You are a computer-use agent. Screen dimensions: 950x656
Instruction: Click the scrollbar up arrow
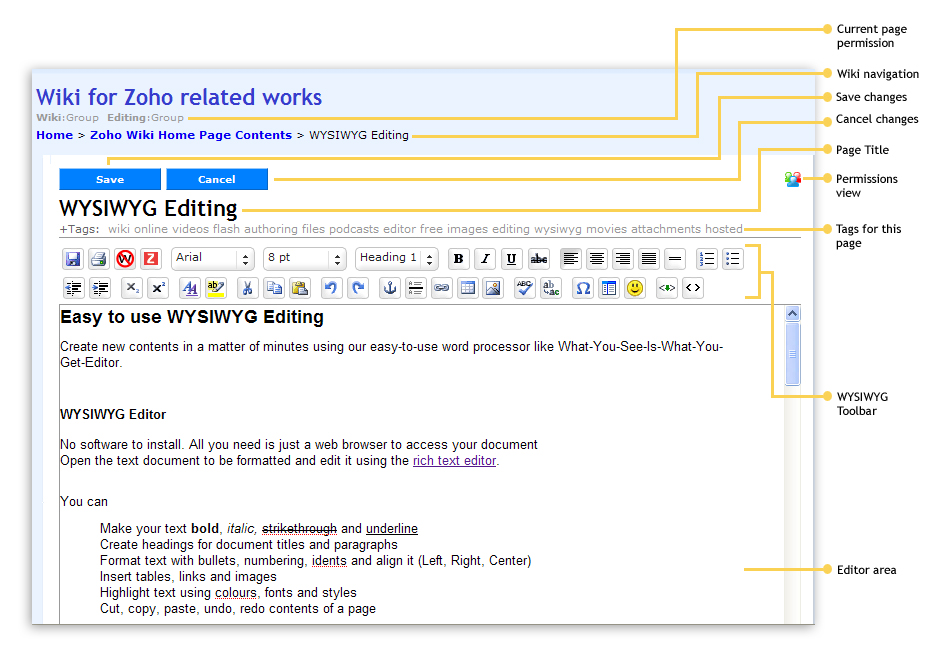[792, 313]
